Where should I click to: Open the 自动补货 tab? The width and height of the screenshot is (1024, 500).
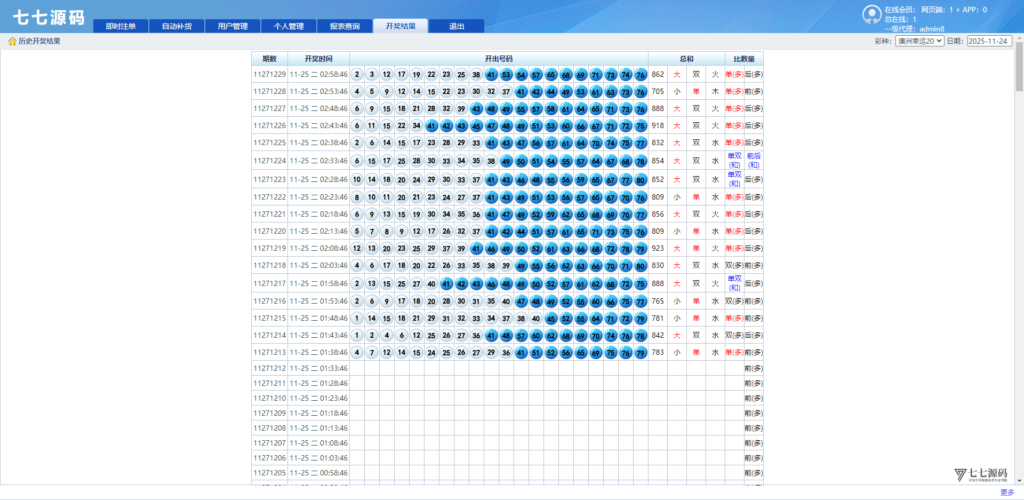coord(176,26)
